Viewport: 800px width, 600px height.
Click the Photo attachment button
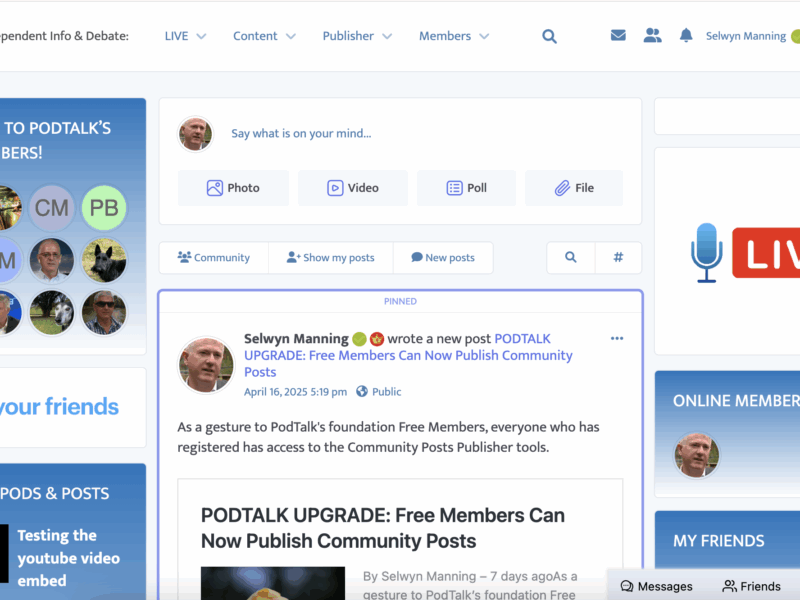coord(233,188)
